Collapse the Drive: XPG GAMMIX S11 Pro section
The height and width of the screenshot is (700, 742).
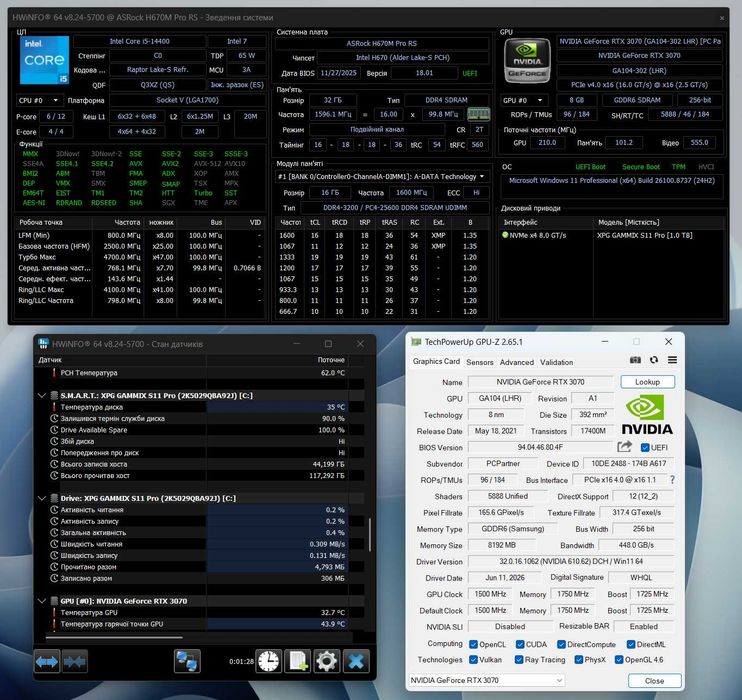coord(42,498)
